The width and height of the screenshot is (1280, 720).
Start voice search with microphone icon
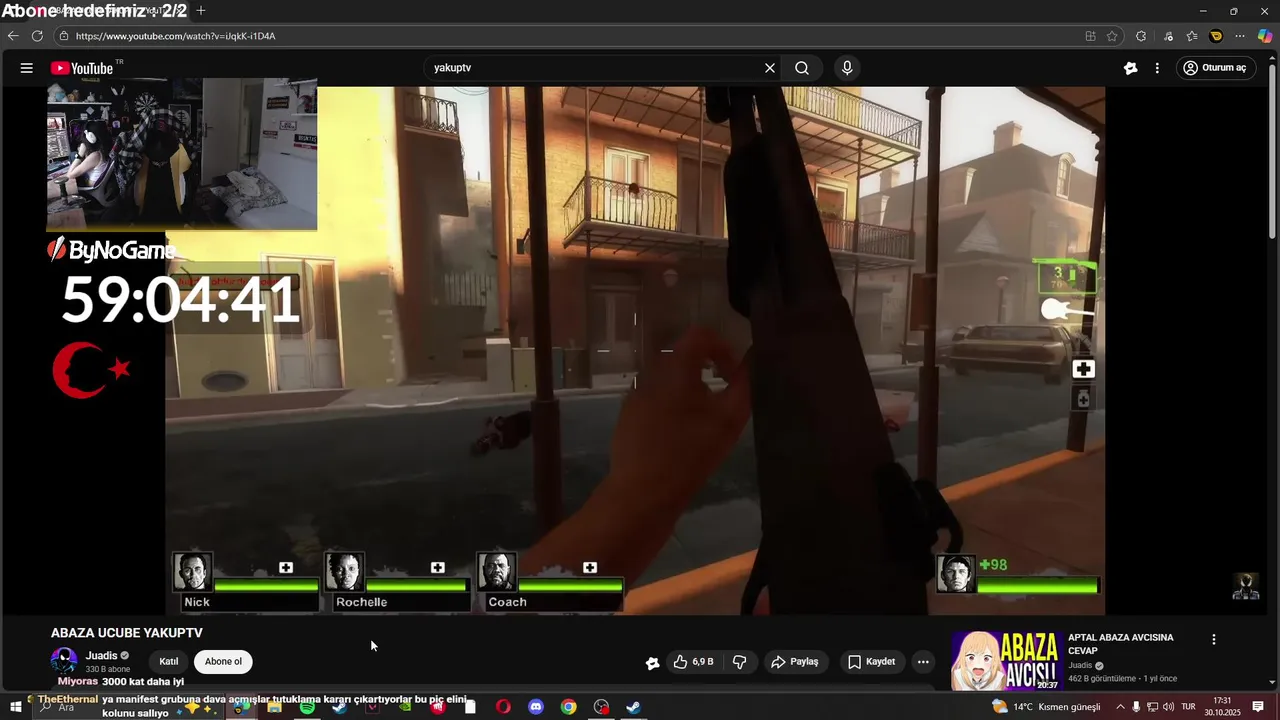(x=847, y=68)
